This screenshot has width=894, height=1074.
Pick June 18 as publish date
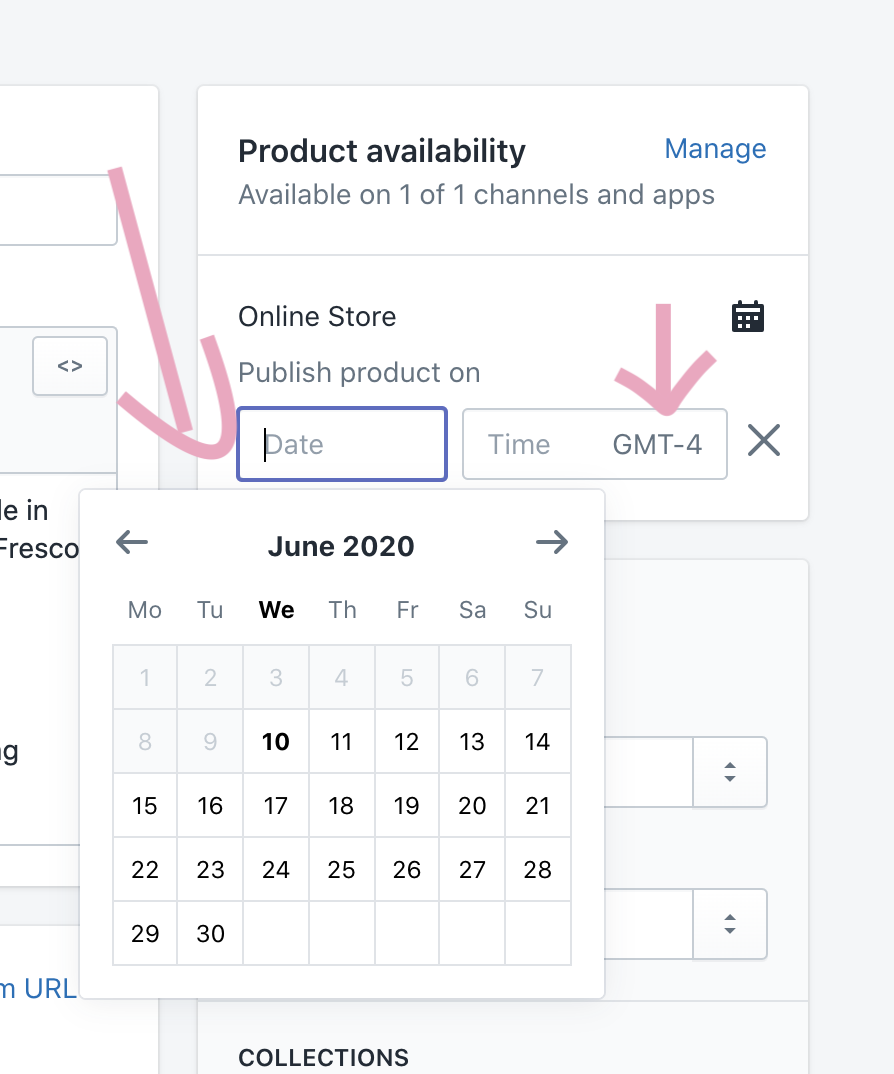click(341, 806)
